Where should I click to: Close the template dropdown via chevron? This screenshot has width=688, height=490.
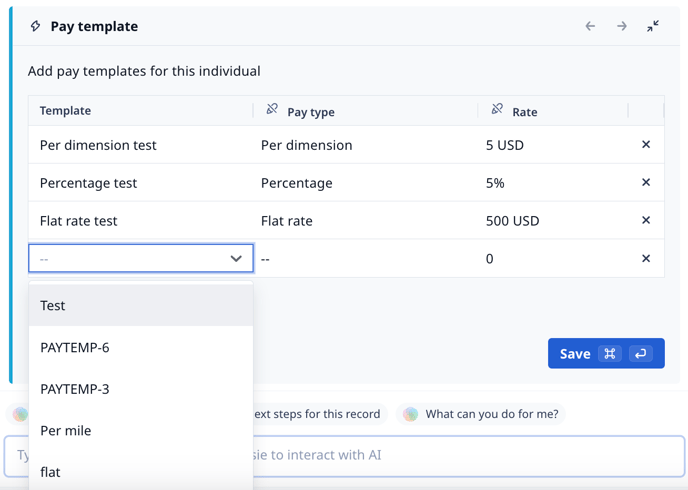(x=236, y=259)
